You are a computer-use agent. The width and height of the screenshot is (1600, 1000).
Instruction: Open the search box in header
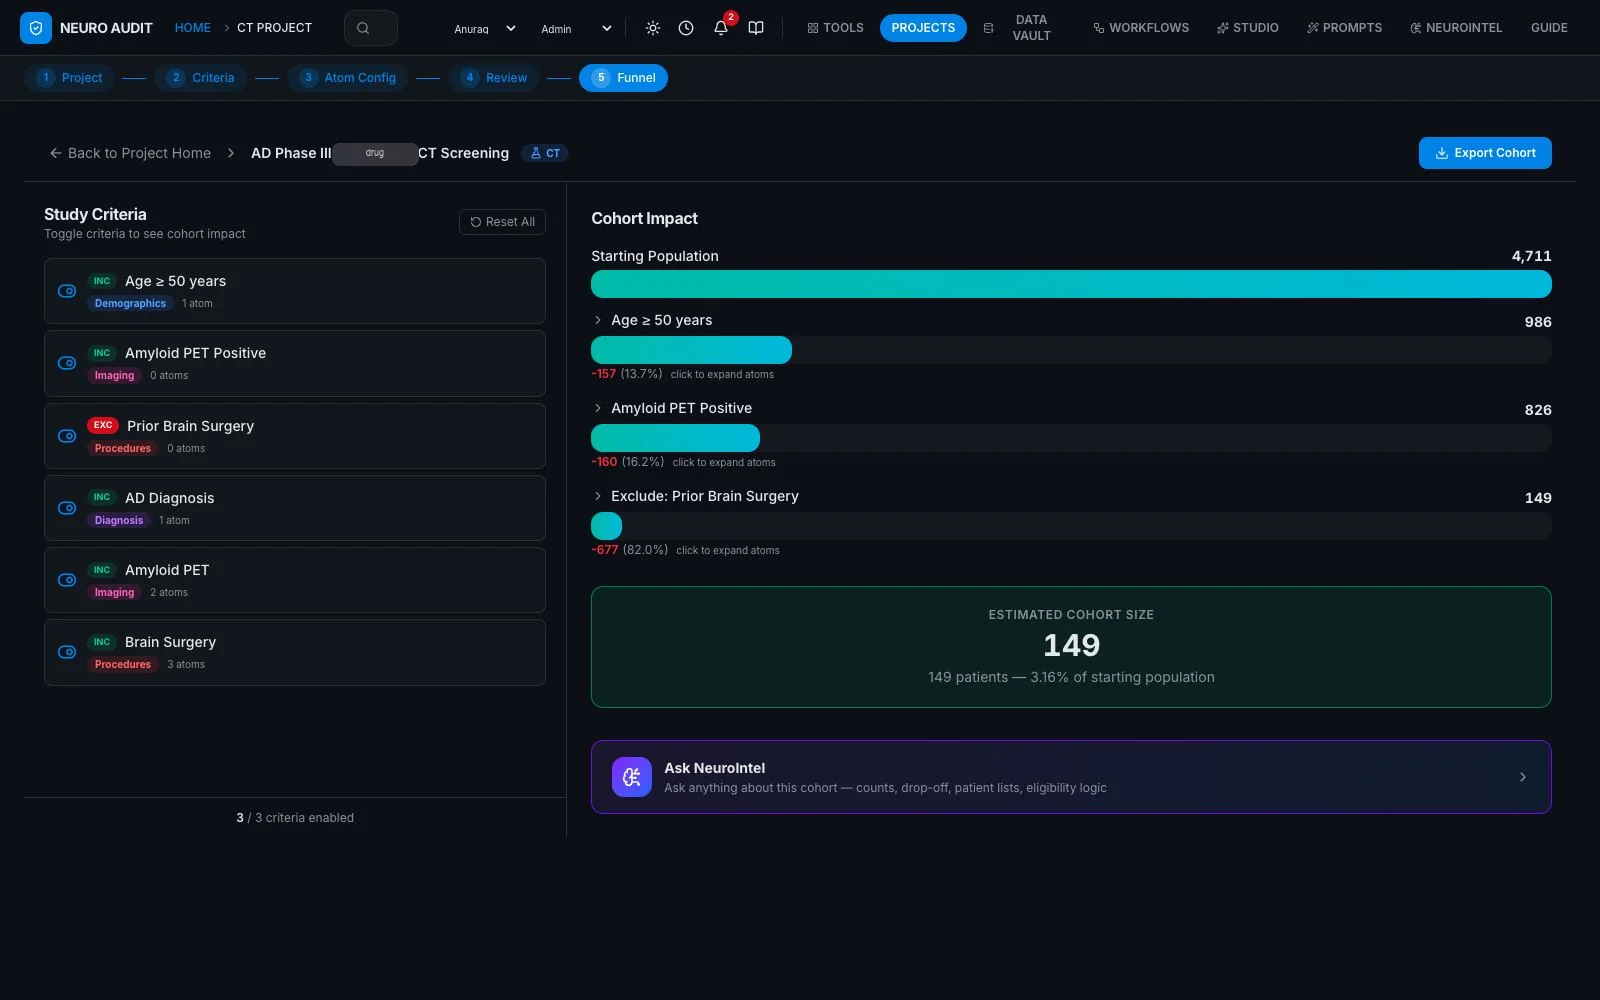pos(371,28)
